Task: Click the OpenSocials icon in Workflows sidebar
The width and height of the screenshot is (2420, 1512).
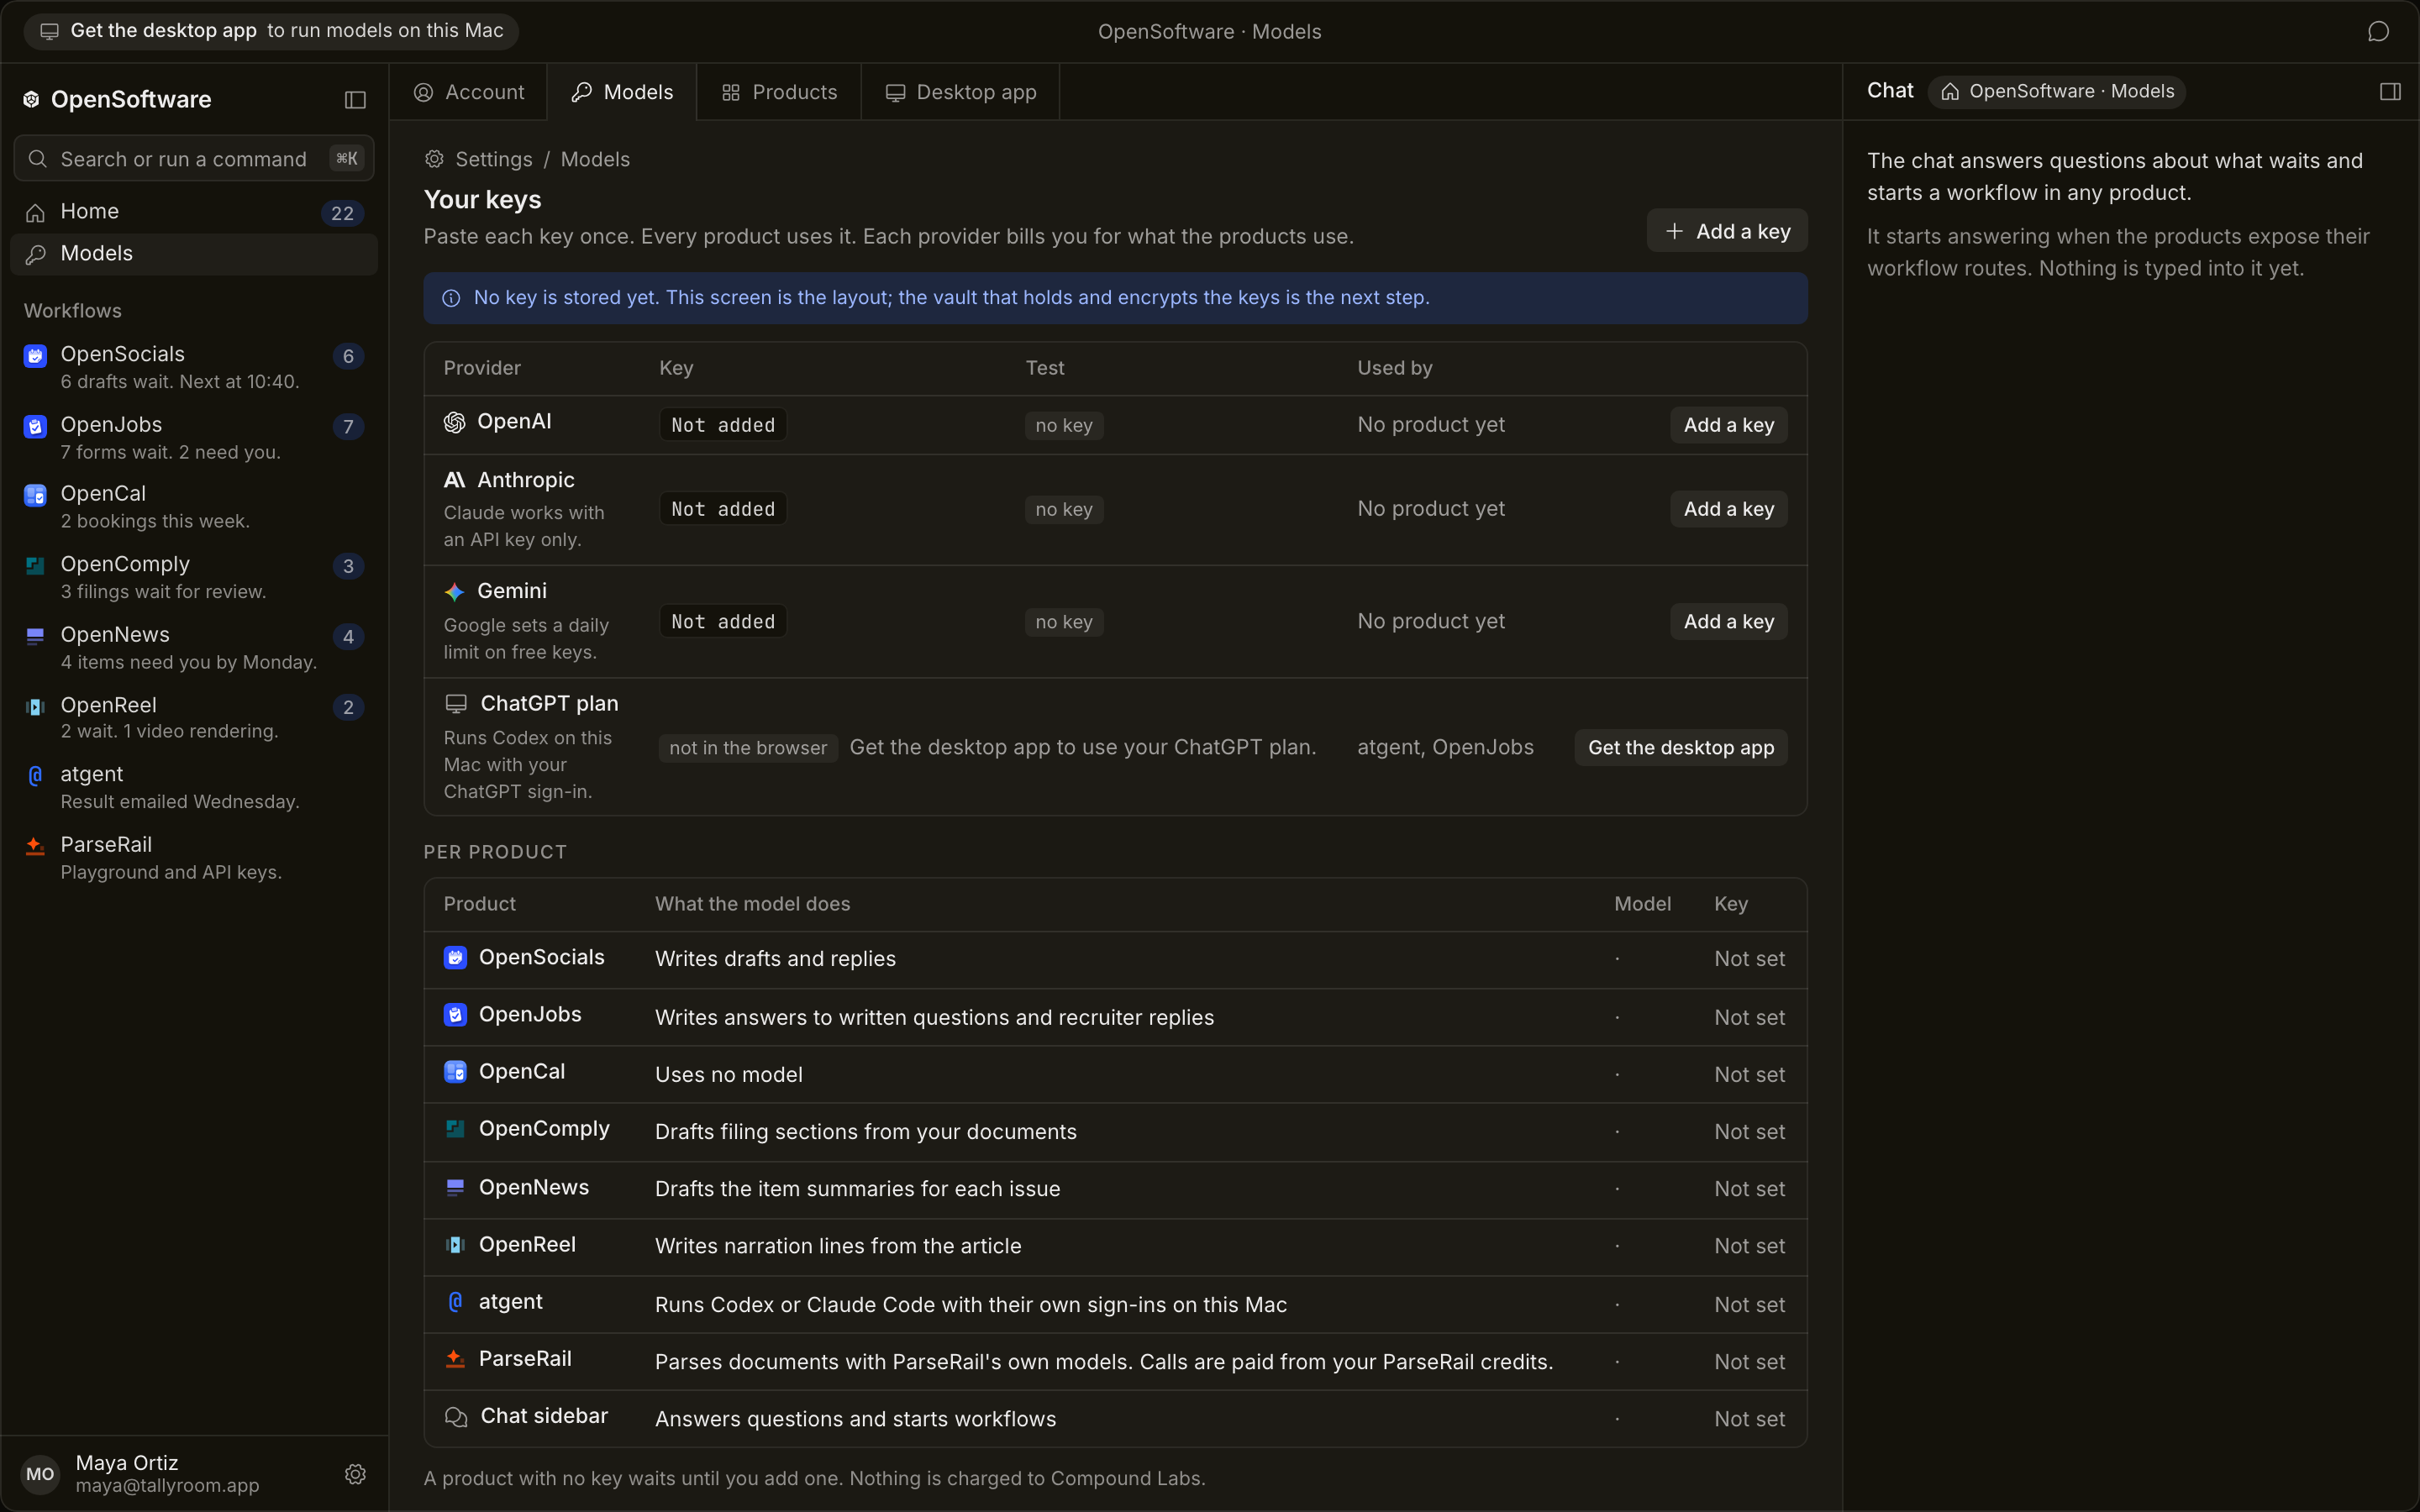Action: (x=36, y=355)
